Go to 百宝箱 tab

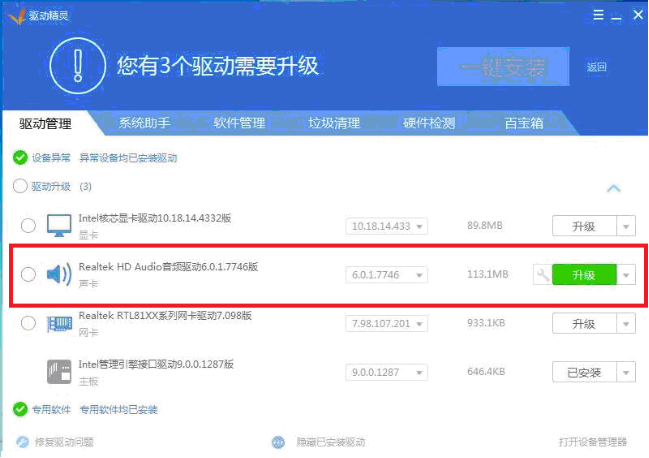(524, 123)
